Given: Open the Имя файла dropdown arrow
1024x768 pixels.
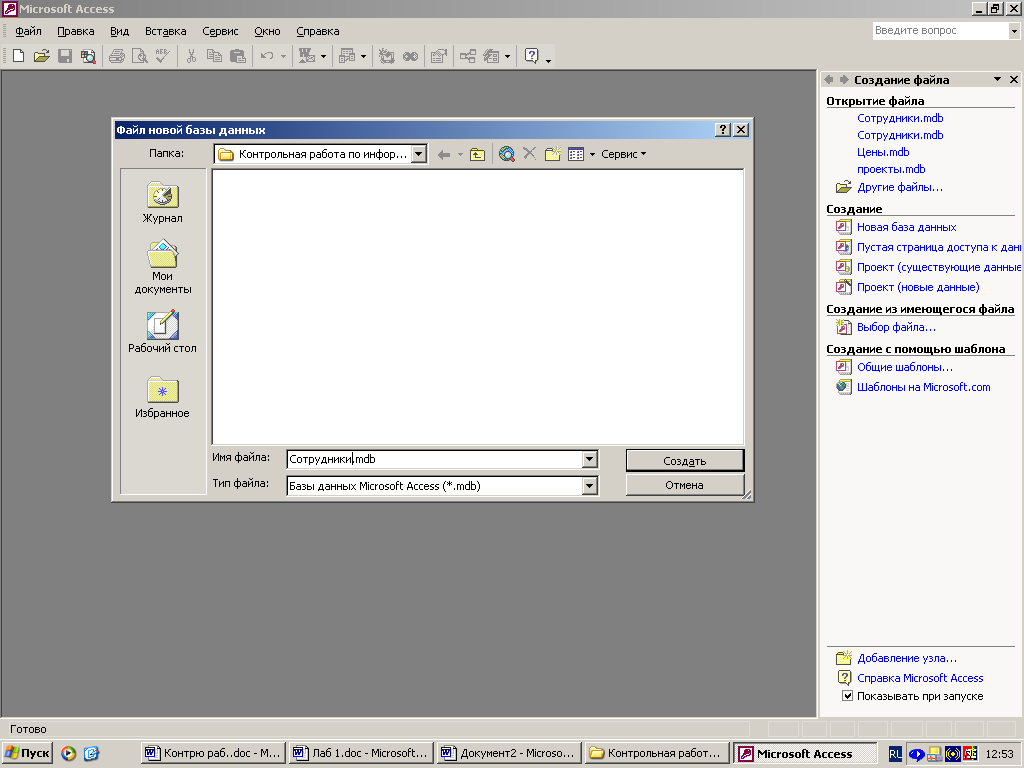Looking at the screenshot, I should (x=589, y=459).
